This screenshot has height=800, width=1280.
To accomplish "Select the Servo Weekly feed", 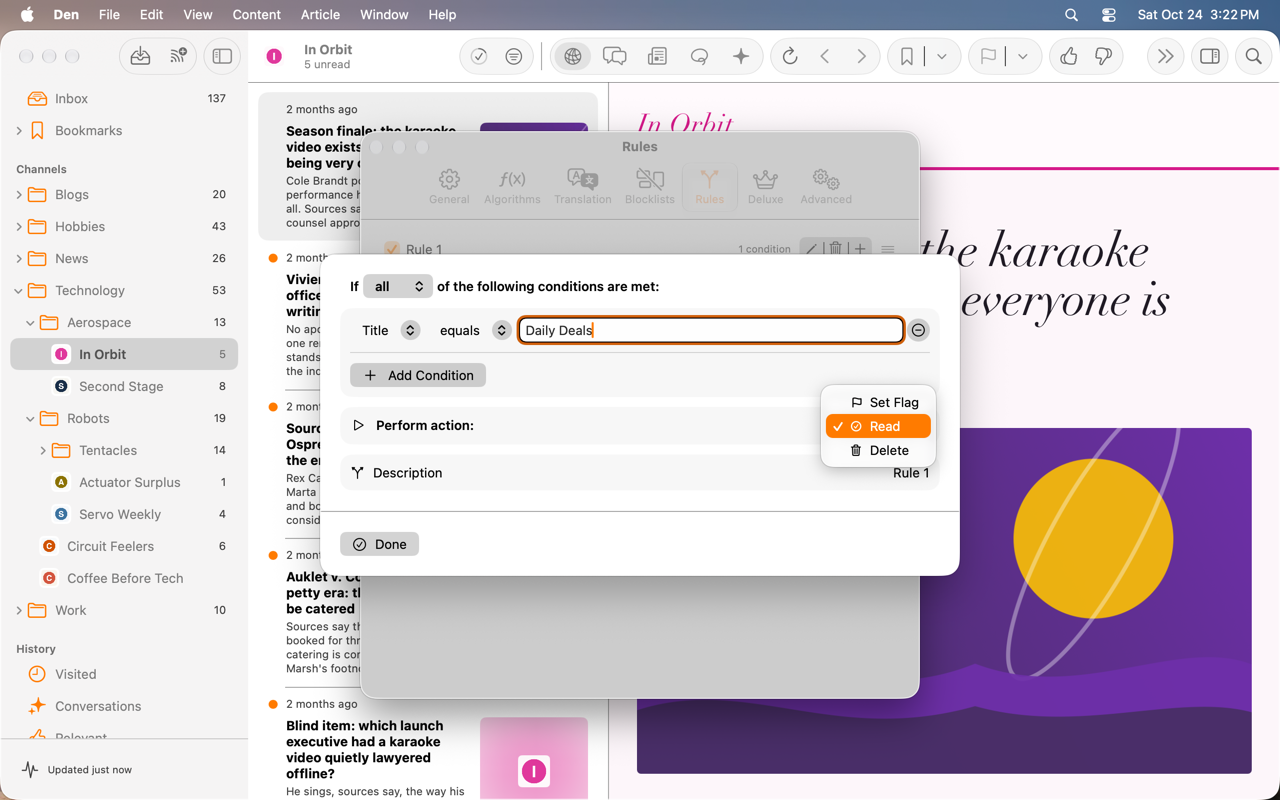I will point(124,515).
